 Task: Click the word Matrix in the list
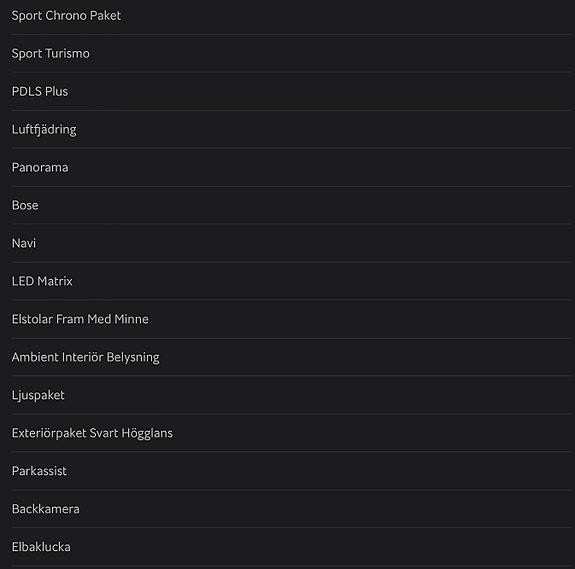[55, 281]
